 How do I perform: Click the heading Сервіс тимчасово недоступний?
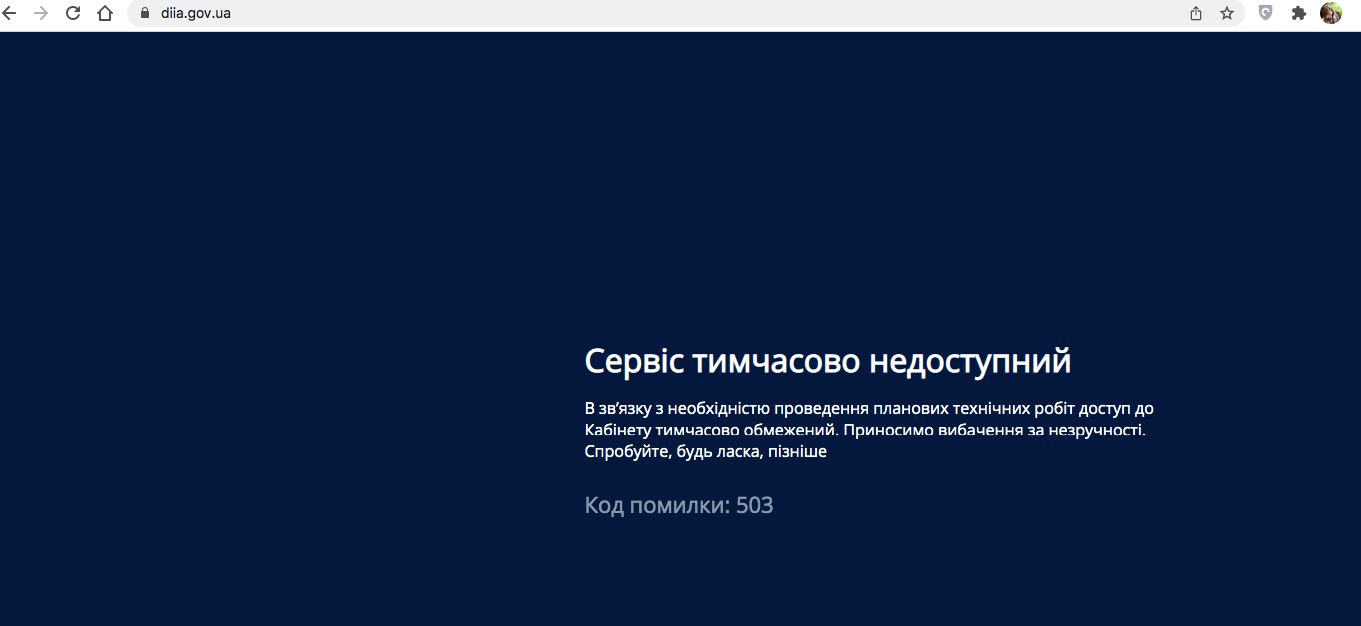tap(827, 361)
